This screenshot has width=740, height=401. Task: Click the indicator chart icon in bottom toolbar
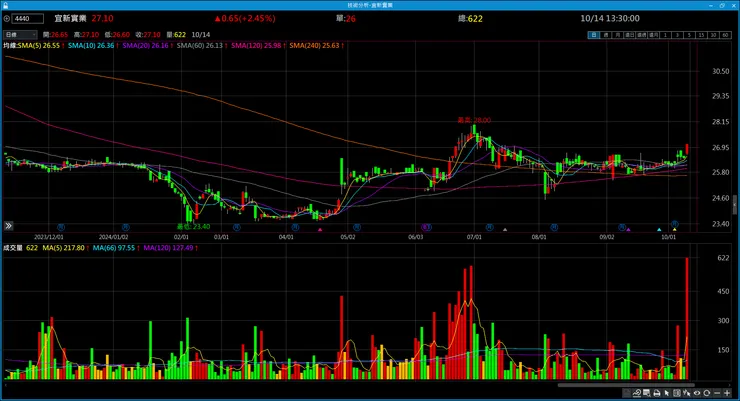click(x=637, y=393)
